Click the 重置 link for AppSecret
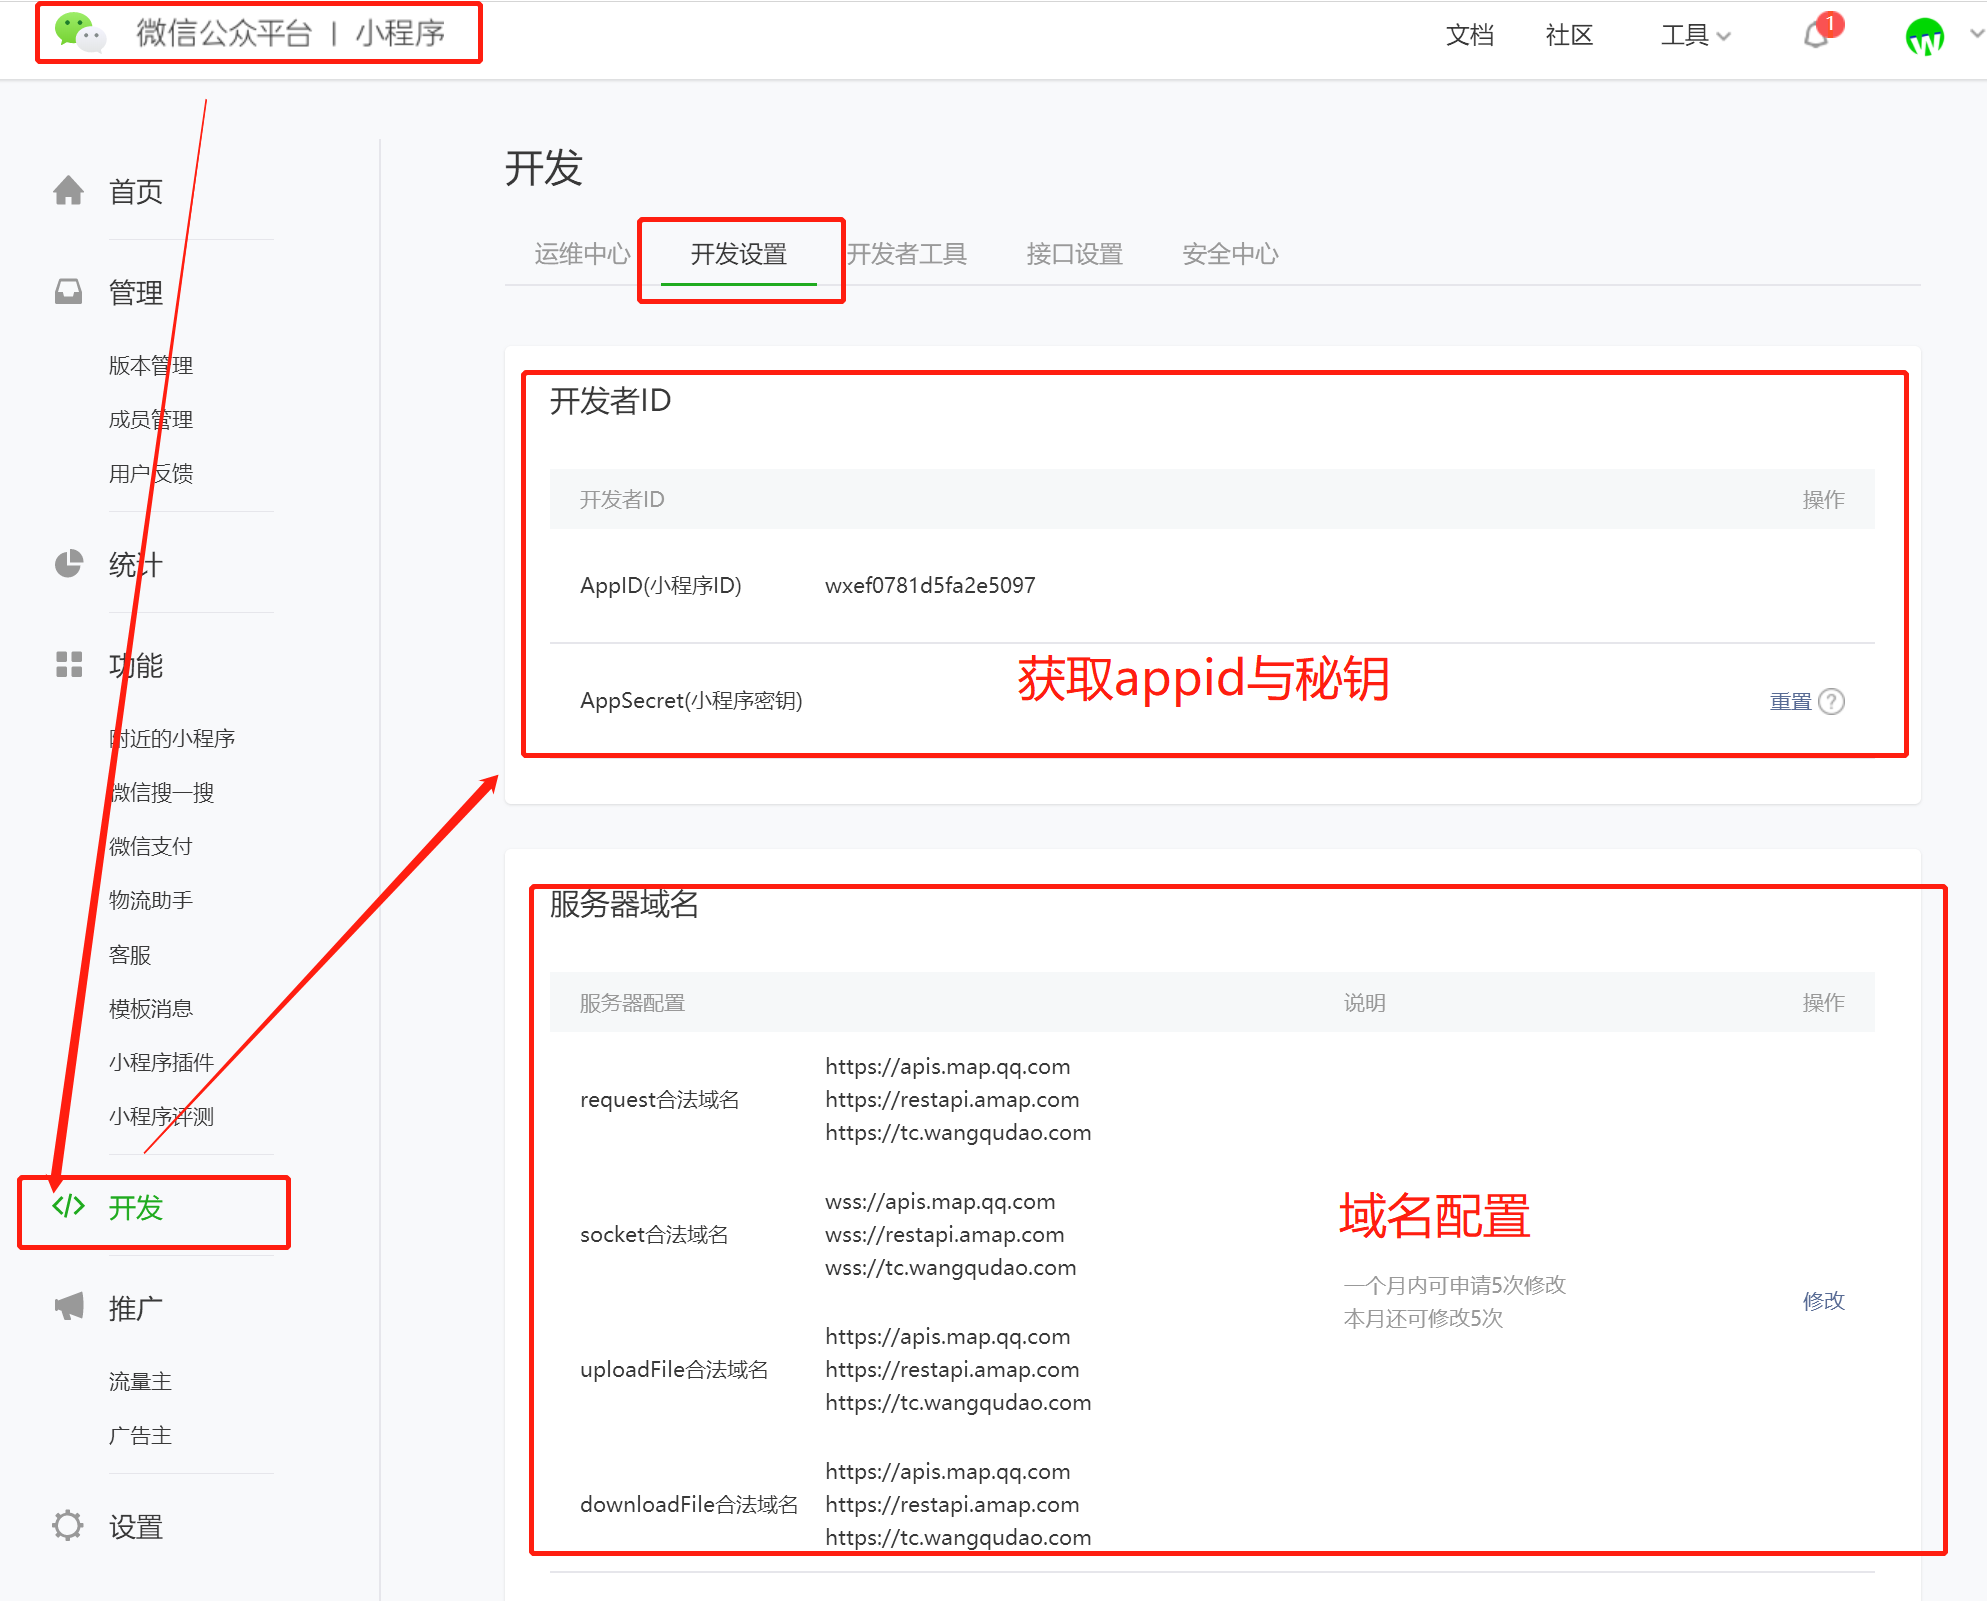1987x1601 pixels. click(1790, 701)
